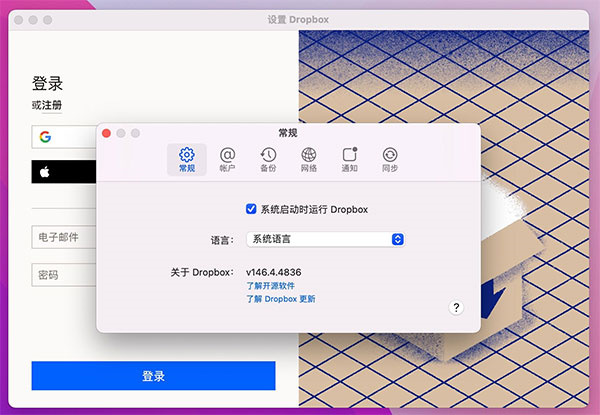Click the version text v146.4.4836

(274, 272)
